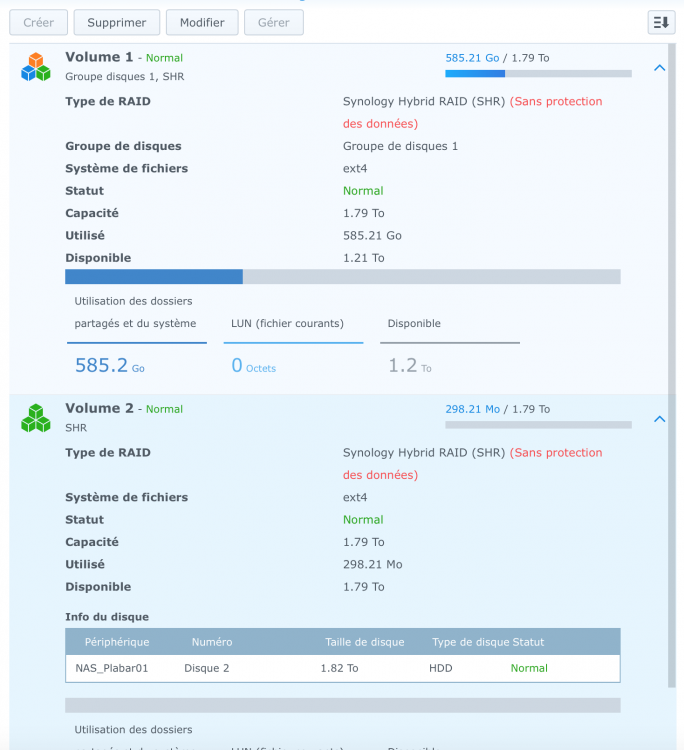The height and width of the screenshot is (750, 684).
Task: Click the large Volume 1 capacity bar
Action: coord(342,276)
